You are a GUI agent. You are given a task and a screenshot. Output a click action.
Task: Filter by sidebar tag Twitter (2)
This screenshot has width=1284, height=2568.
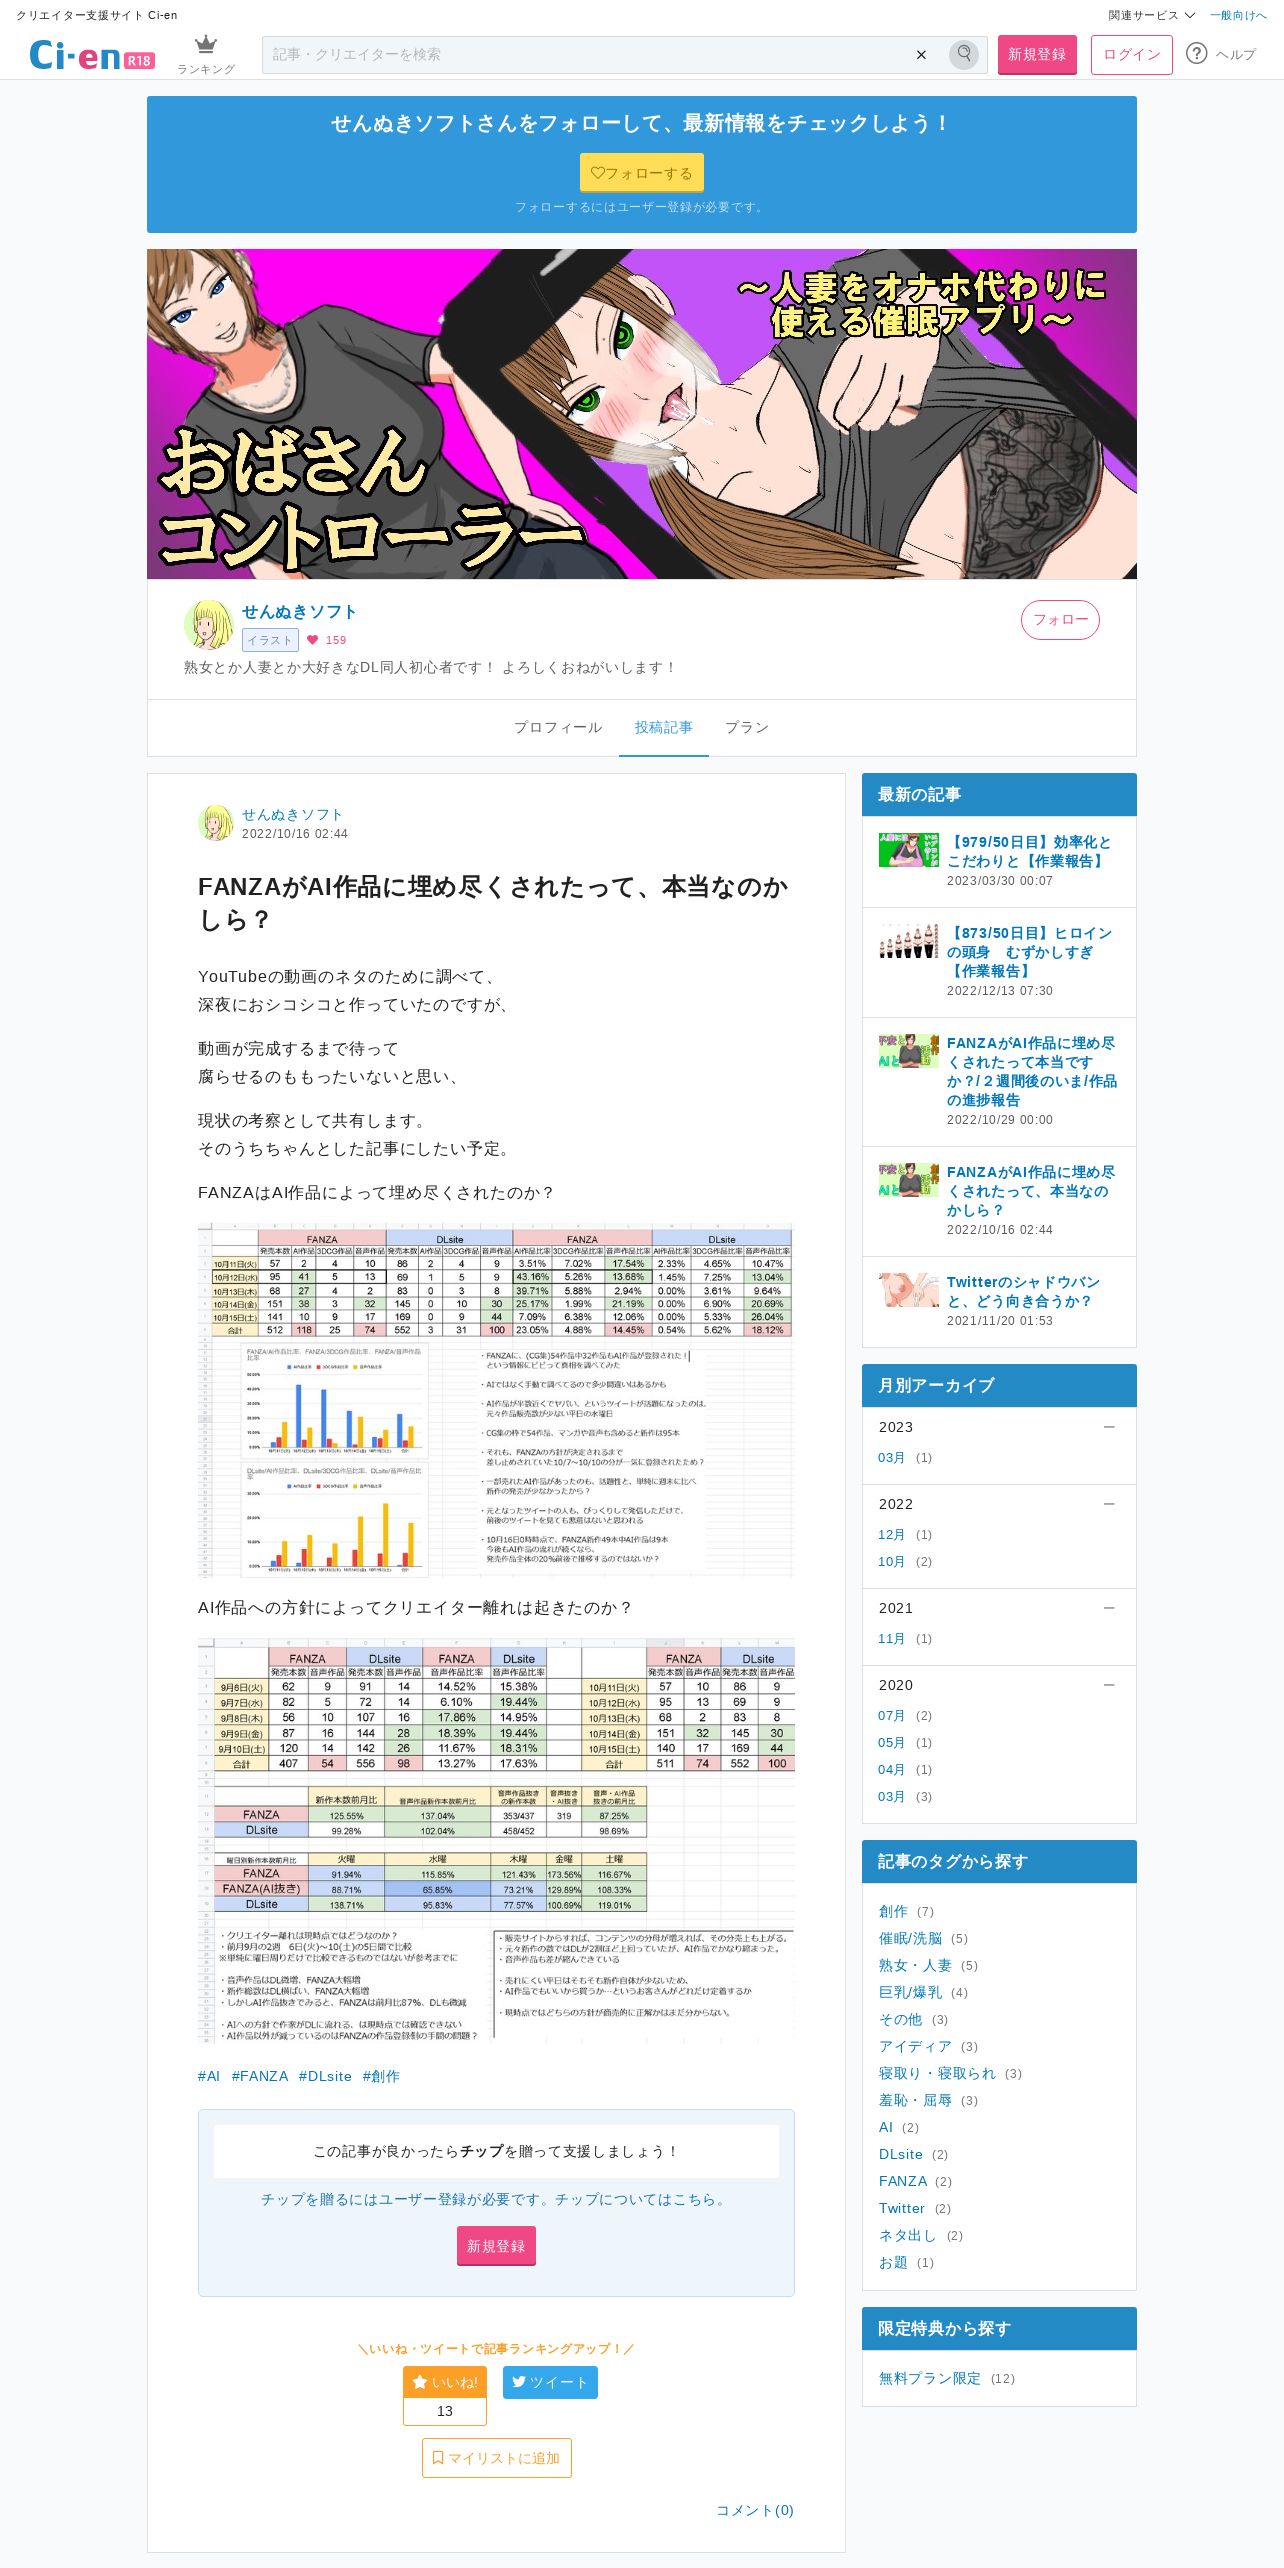[x=902, y=2209]
